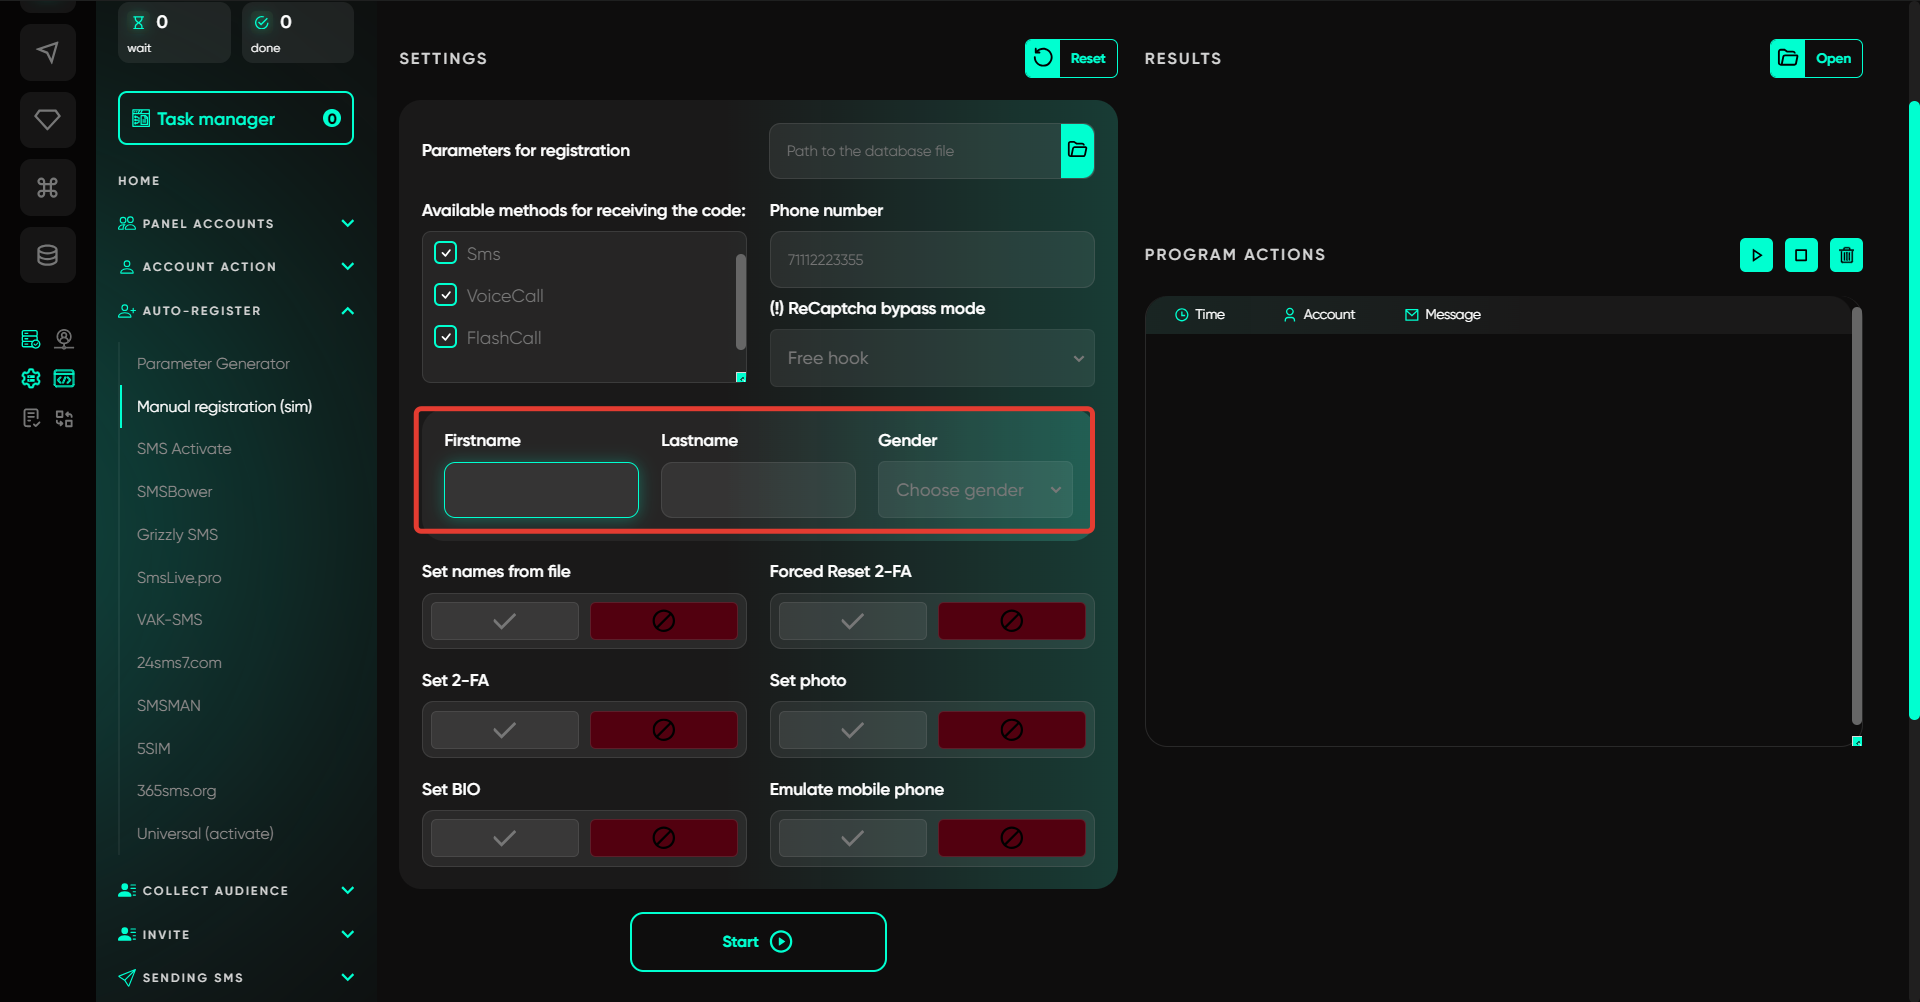This screenshot has height=1002, width=1920.
Task: Uncheck the VoiceCall checkbox
Action: point(446,295)
